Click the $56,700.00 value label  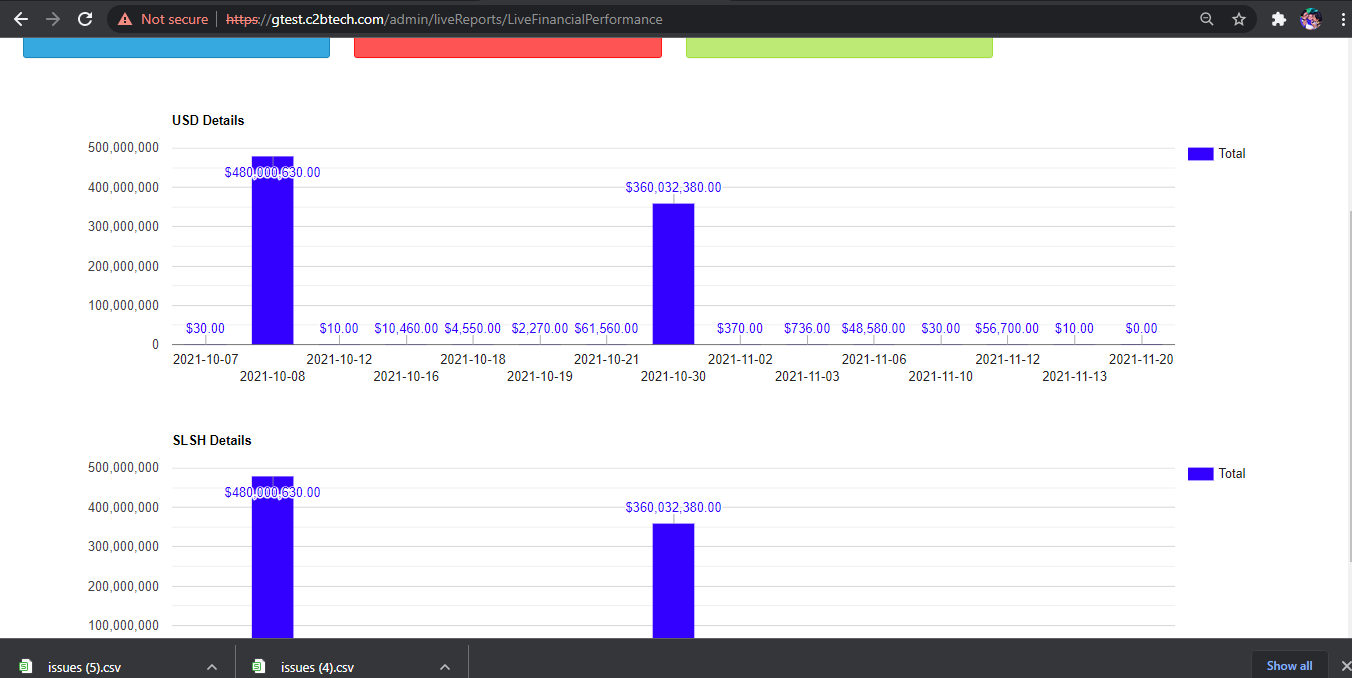point(1007,328)
